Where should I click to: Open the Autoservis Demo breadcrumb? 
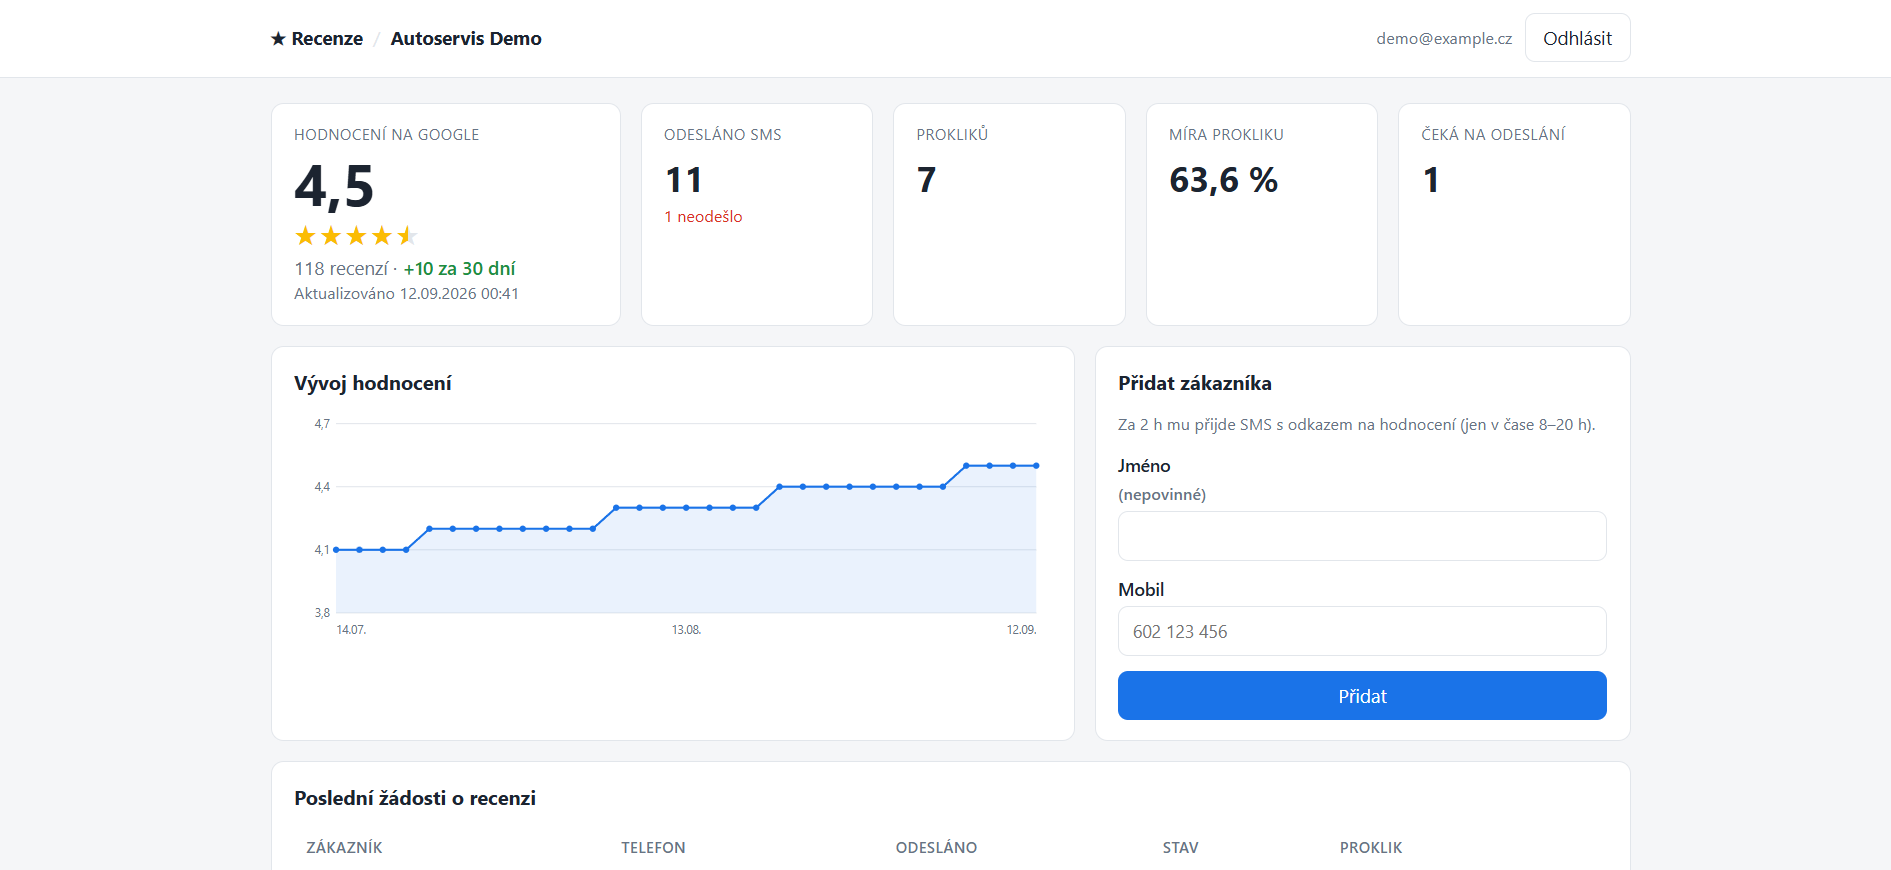pyautogui.click(x=466, y=39)
